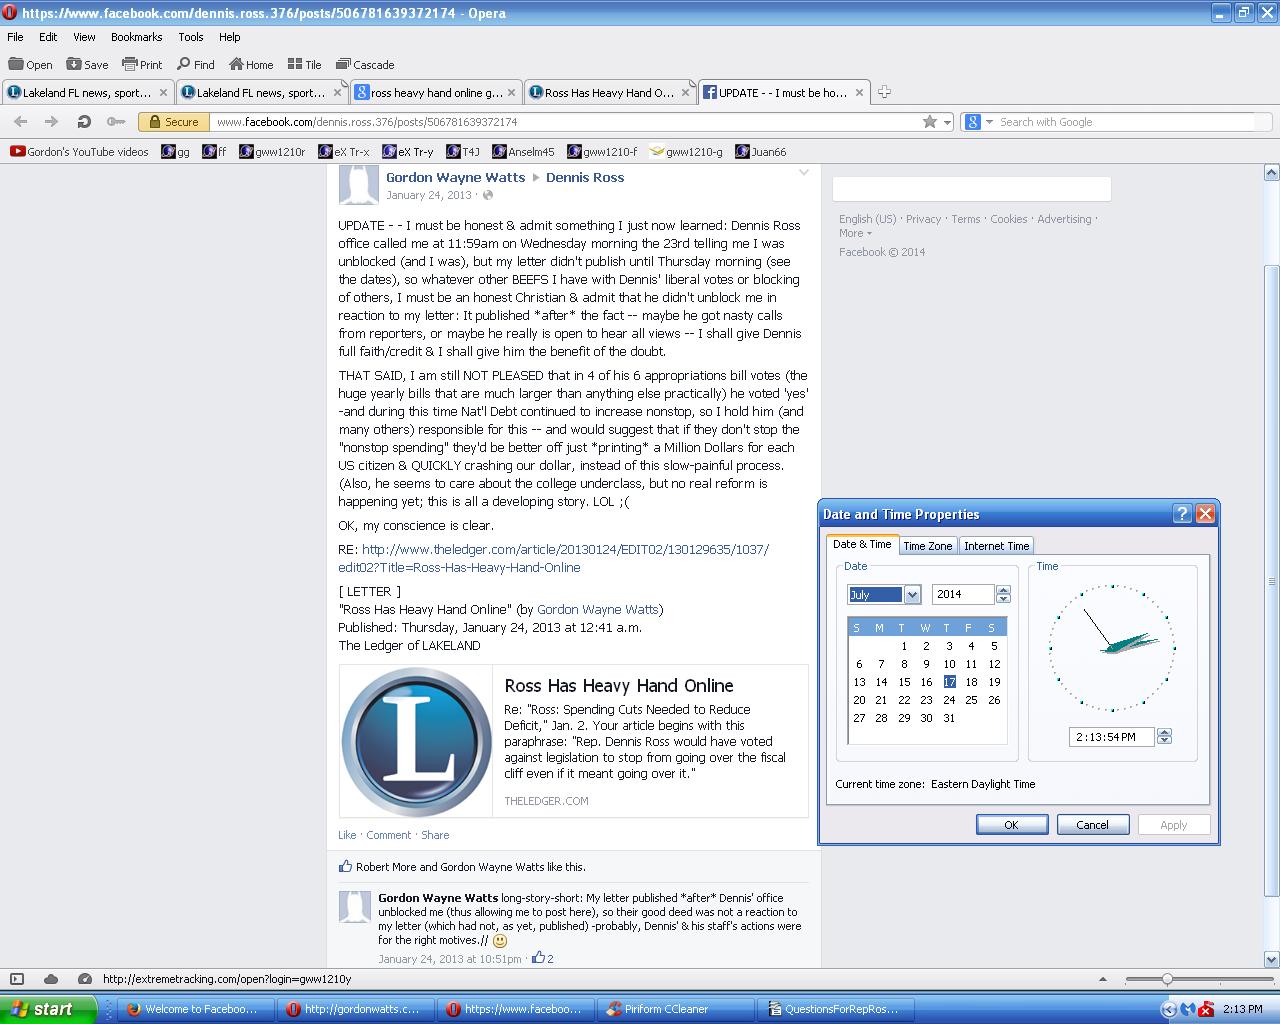1280x1024 pixels.
Task: Click the Comment link under the post
Action: (388, 835)
